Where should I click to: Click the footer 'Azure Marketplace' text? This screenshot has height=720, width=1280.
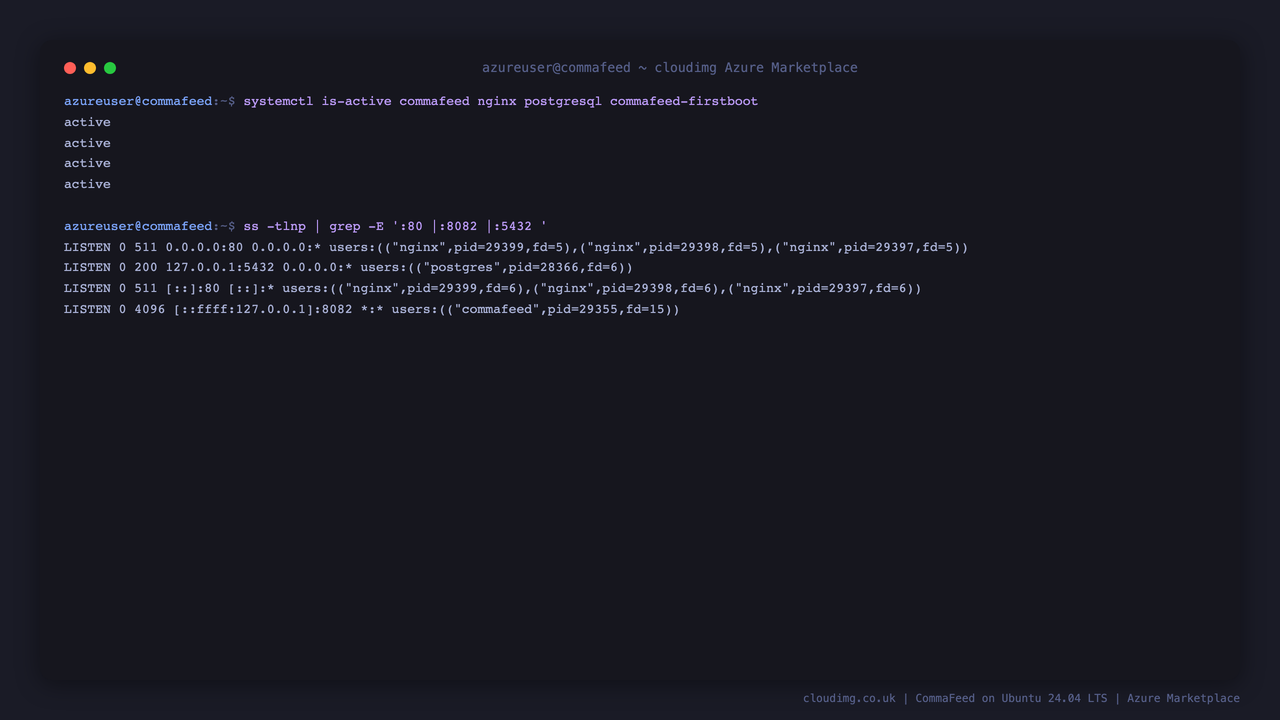pyautogui.click(x=1183, y=698)
